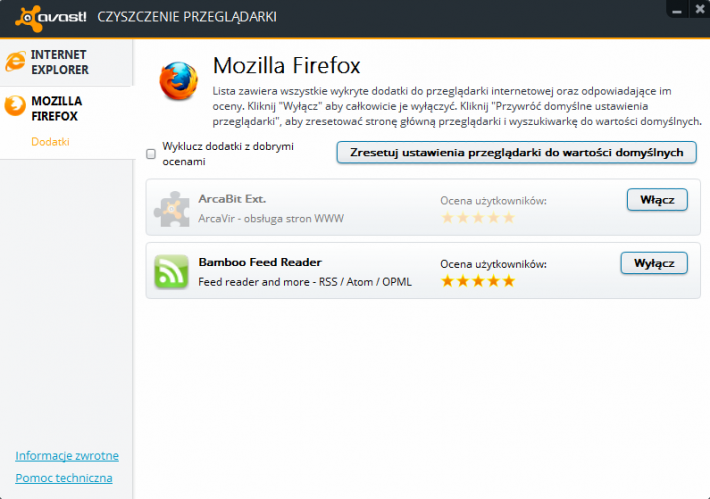Click the Bamboo Feed Reader RSS icon
710x499 pixels.
[171, 272]
